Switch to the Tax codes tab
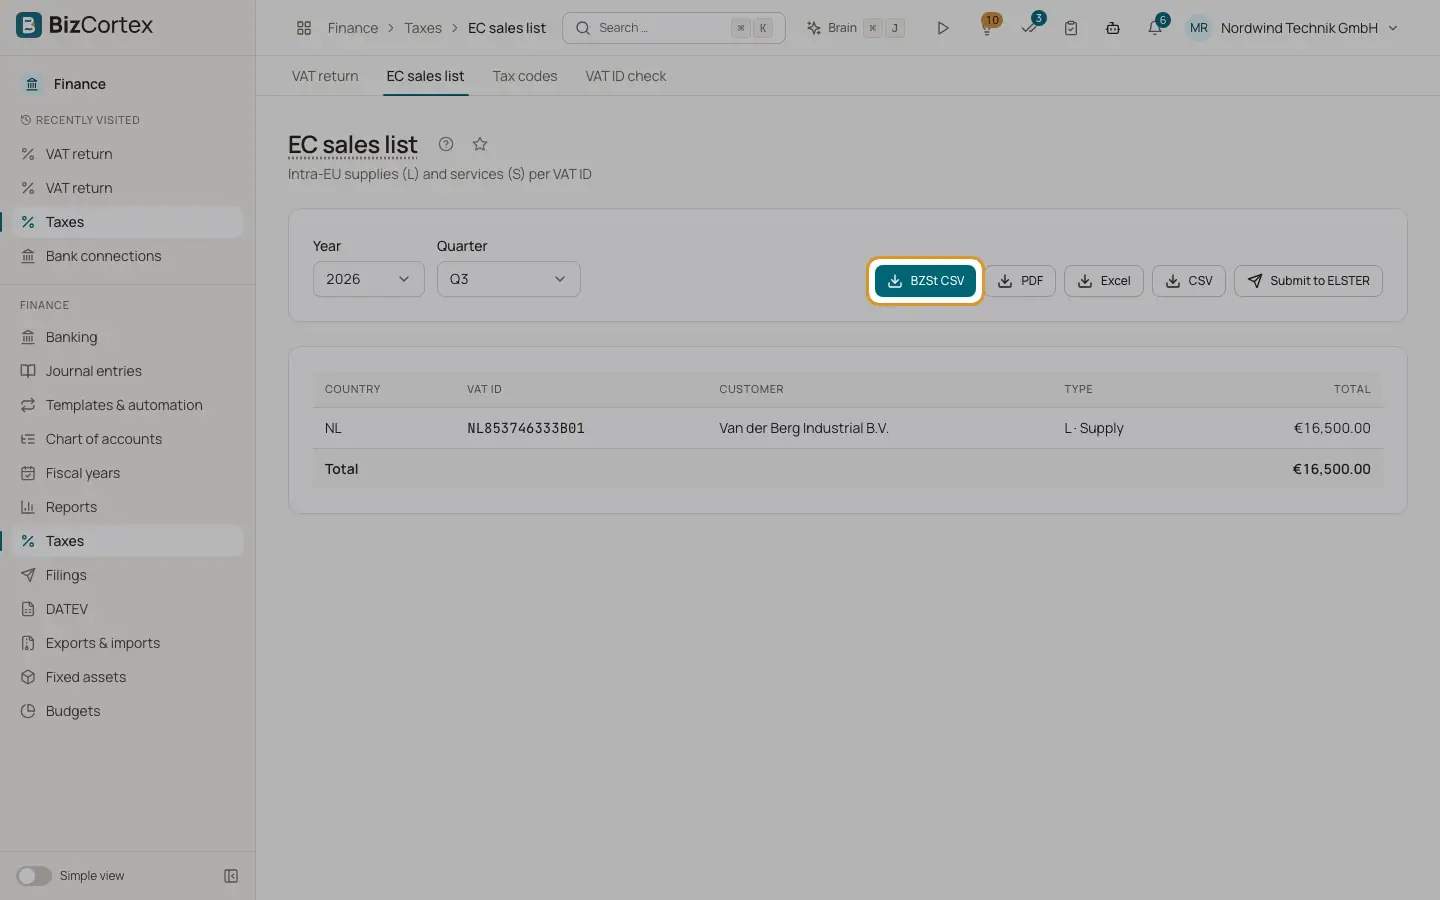This screenshot has width=1440, height=900. click(525, 76)
